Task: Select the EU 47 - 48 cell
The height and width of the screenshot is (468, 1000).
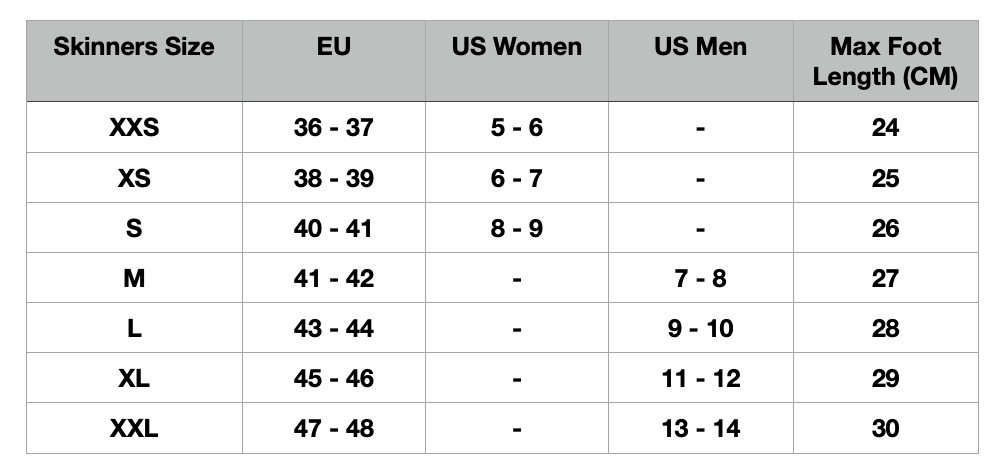Action: (x=334, y=428)
